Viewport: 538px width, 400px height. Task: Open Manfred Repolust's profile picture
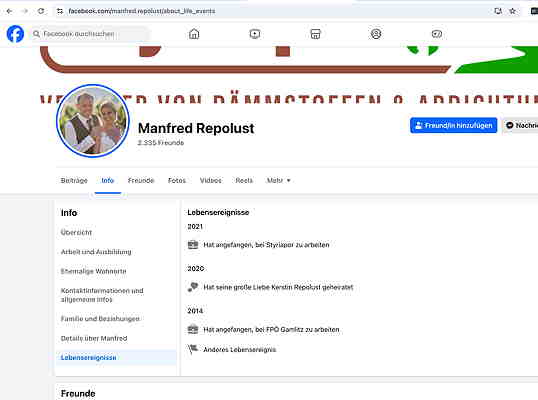(93, 121)
